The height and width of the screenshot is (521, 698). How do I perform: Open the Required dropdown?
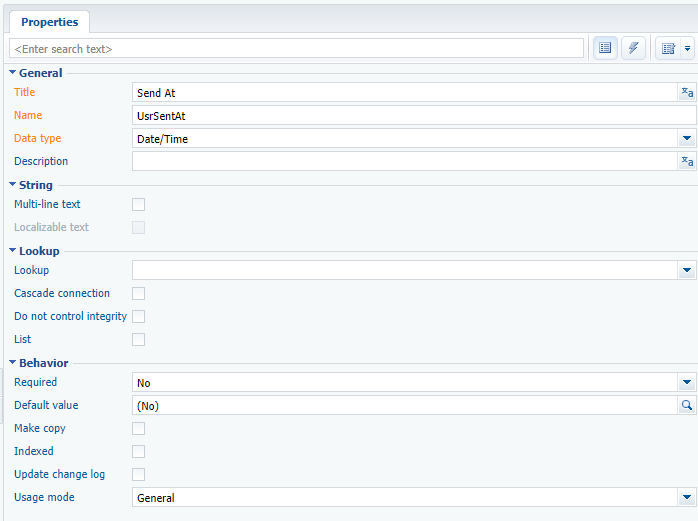coord(687,383)
